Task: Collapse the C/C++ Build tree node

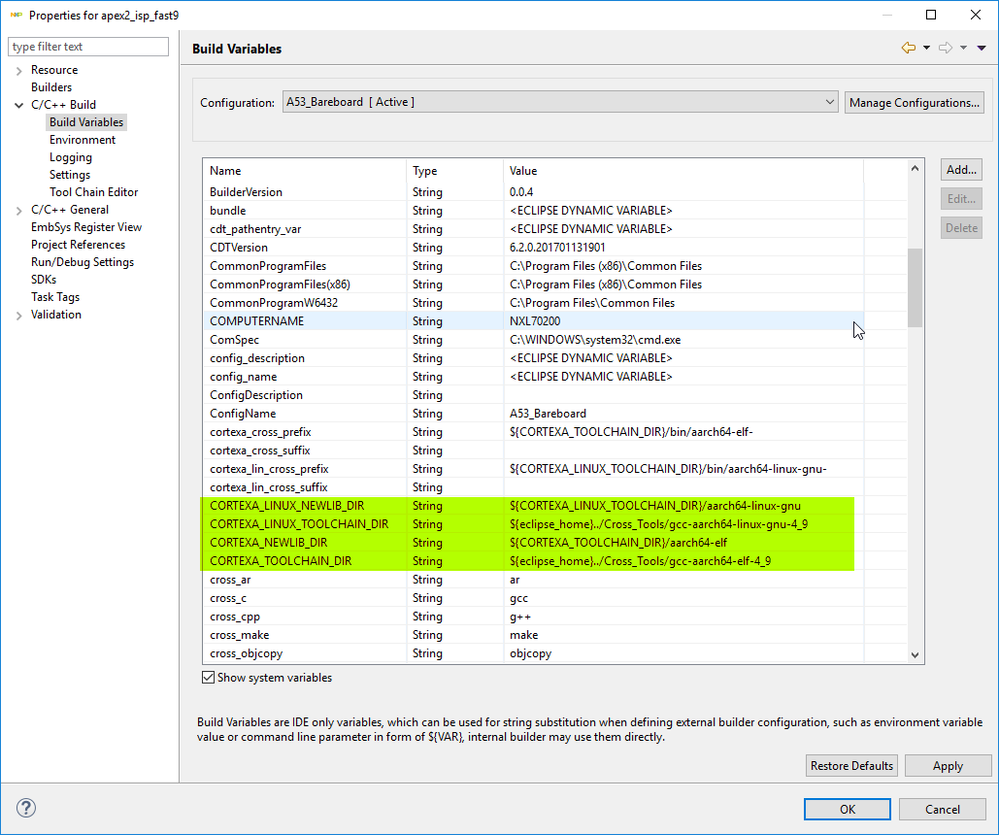Action: [19, 105]
